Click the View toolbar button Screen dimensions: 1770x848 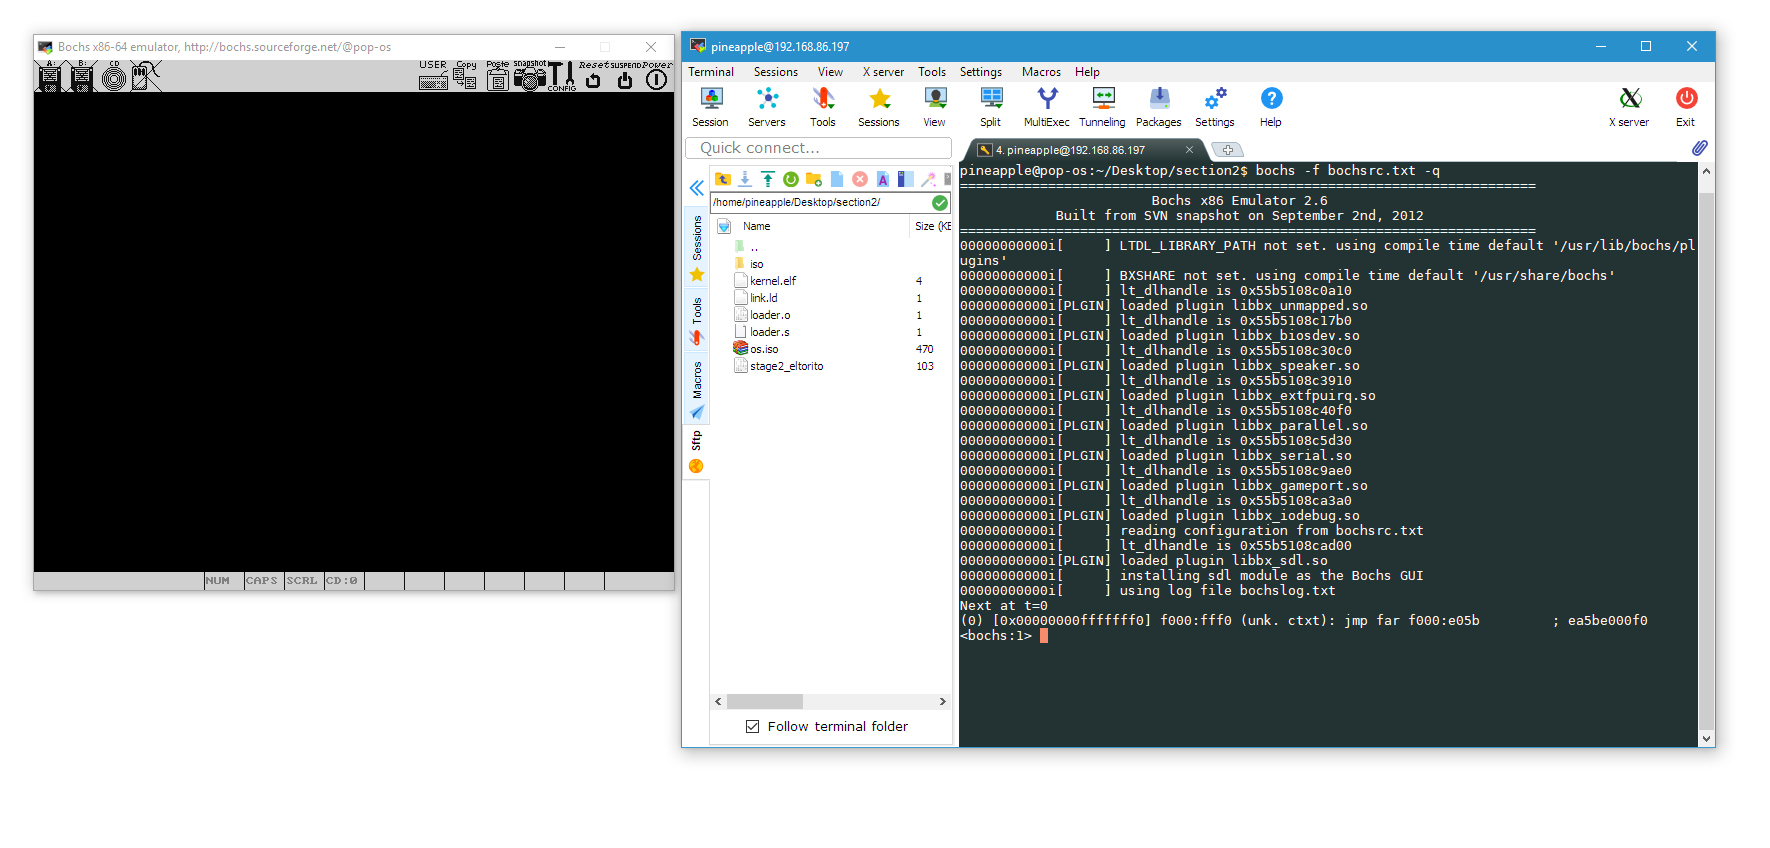pyautogui.click(x=935, y=107)
